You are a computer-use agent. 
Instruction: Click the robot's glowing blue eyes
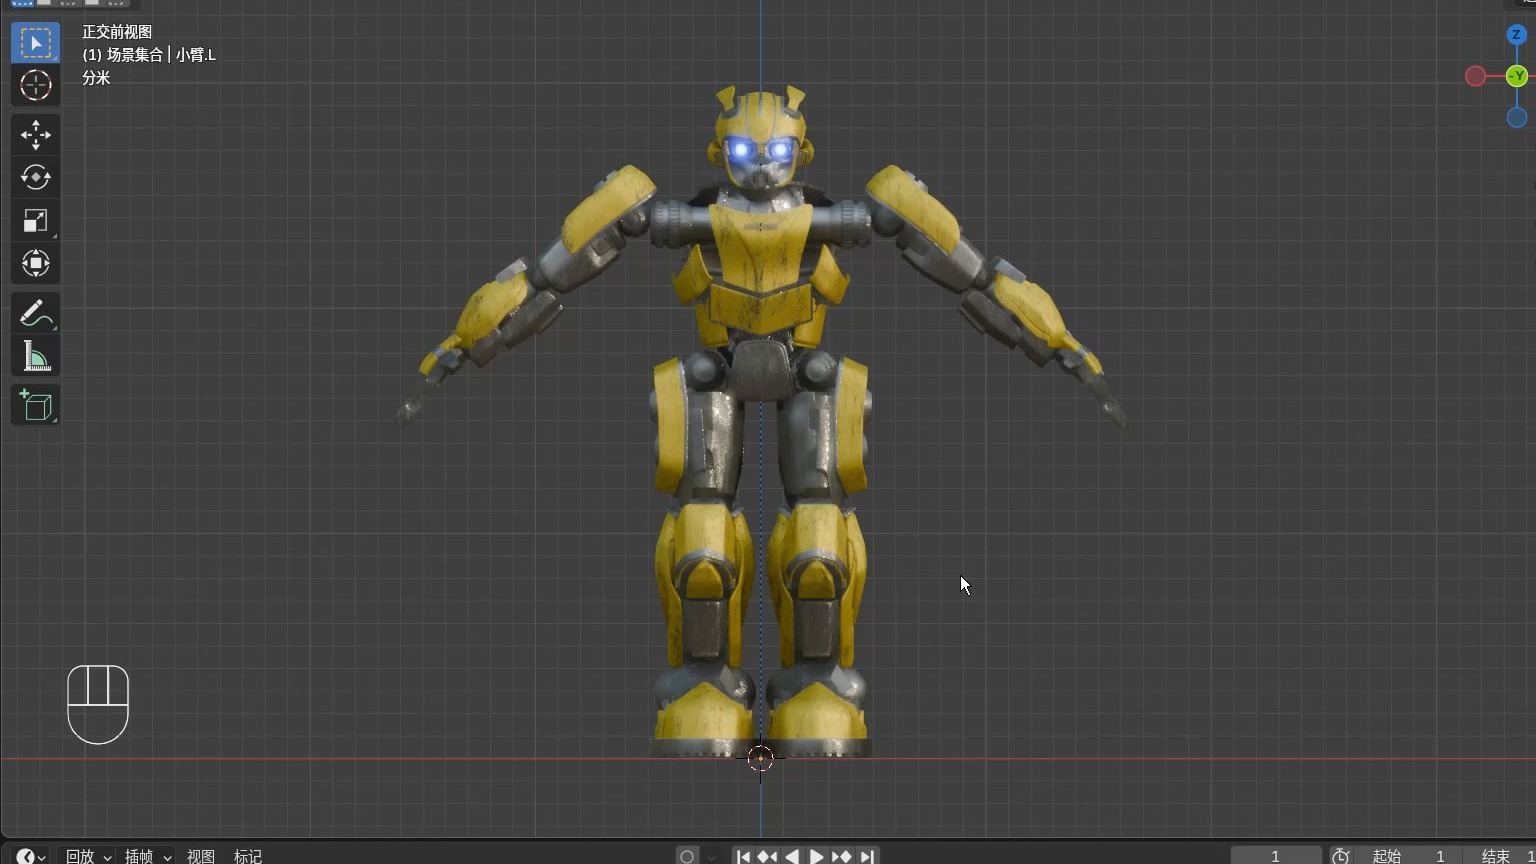pos(761,152)
